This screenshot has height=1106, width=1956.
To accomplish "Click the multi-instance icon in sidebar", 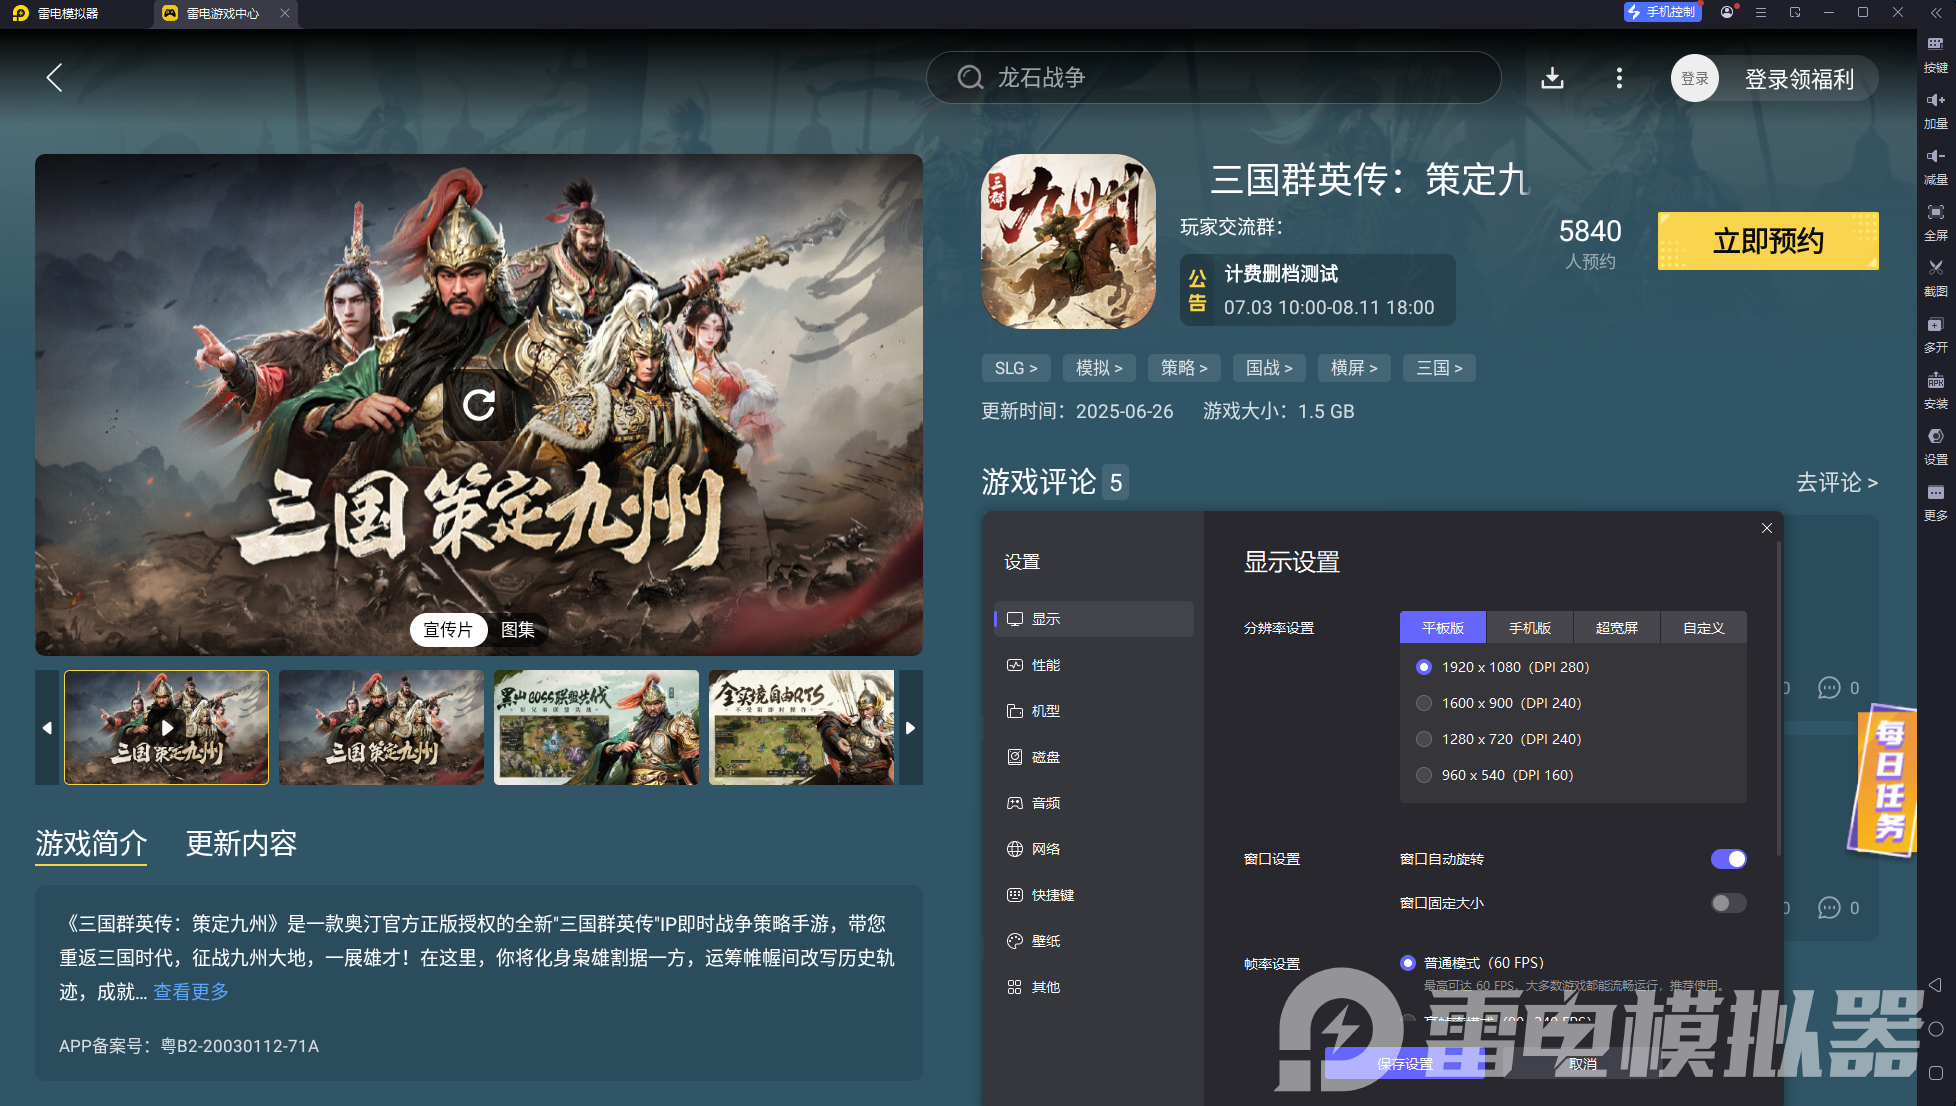I will (x=1936, y=325).
